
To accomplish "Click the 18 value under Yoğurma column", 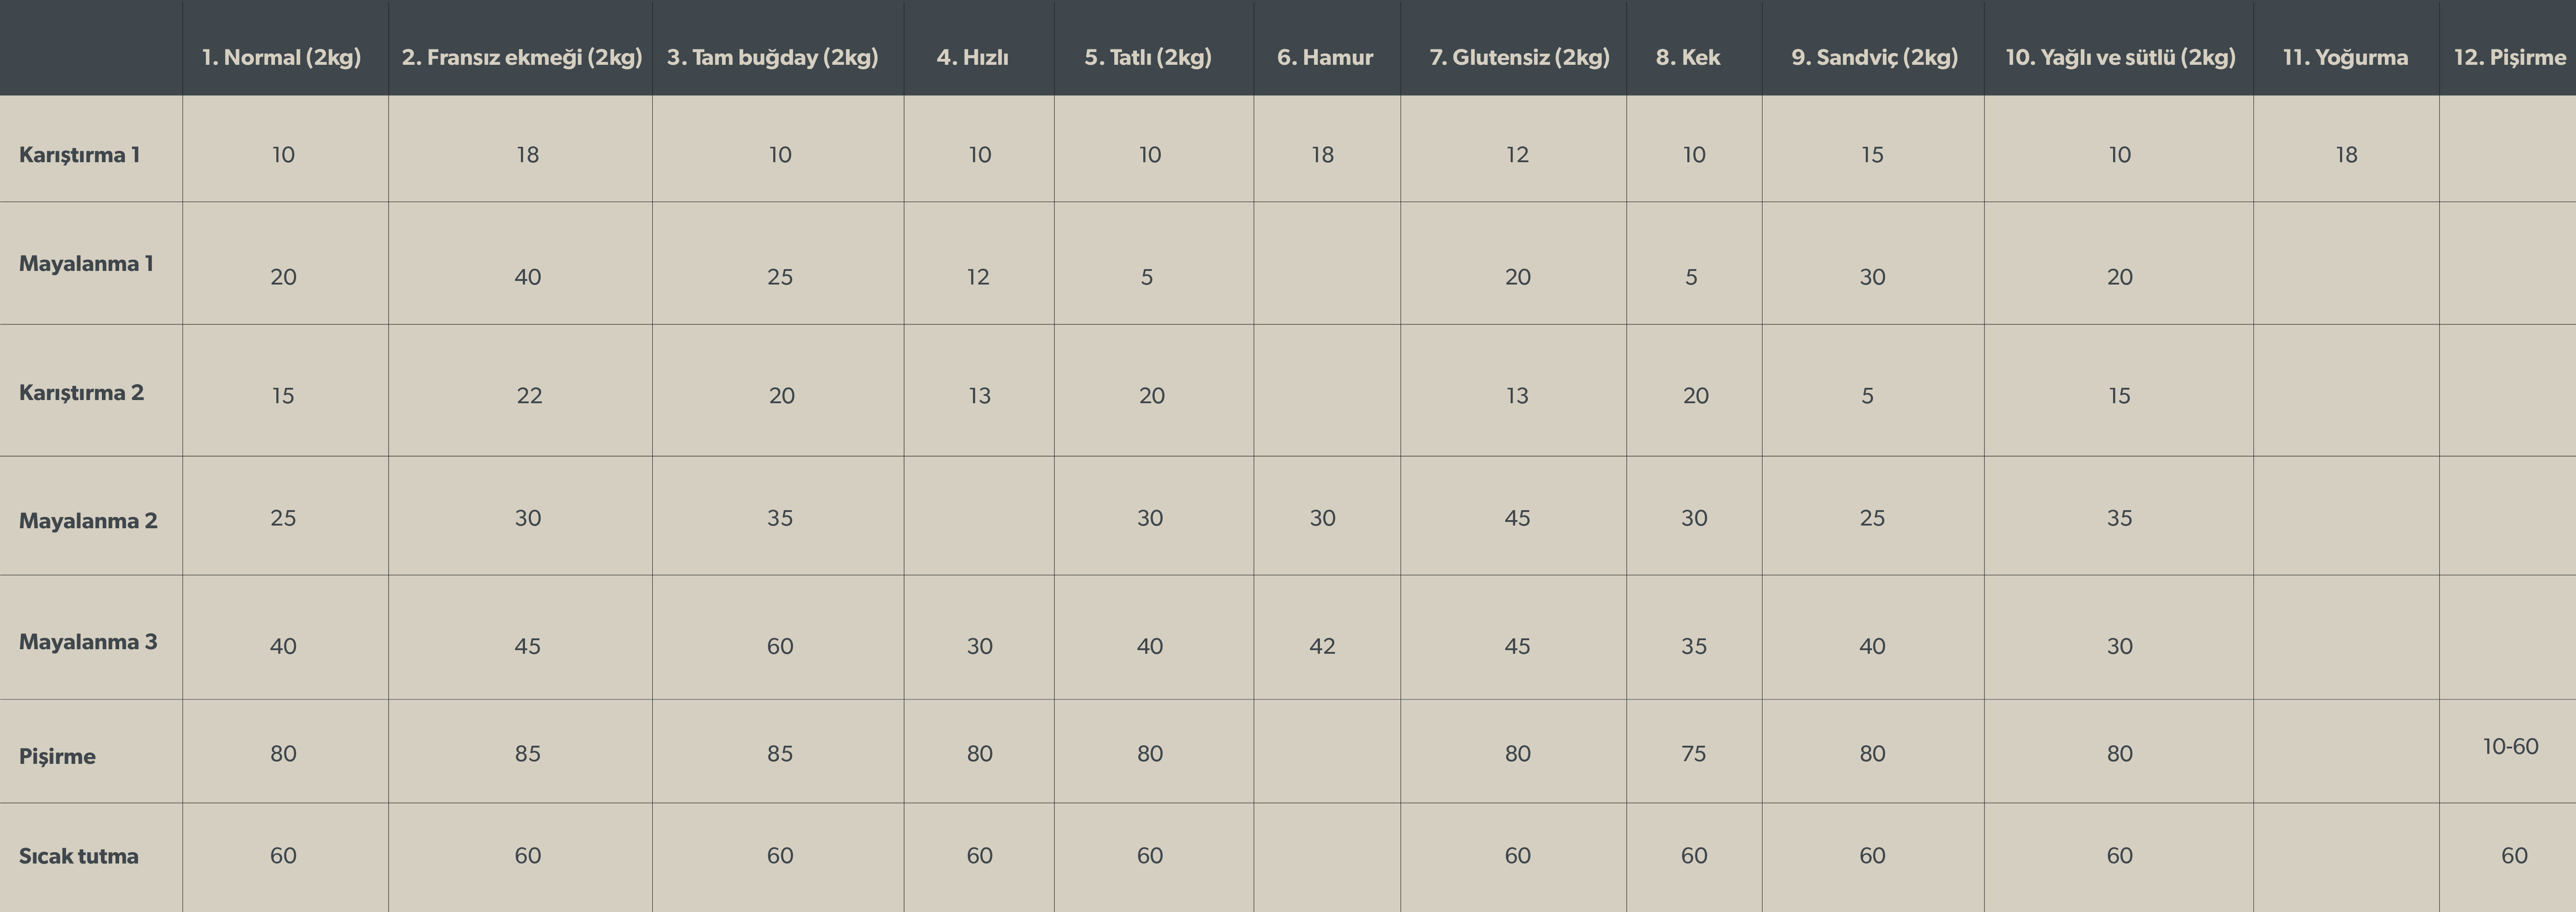I will click(2346, 154).
